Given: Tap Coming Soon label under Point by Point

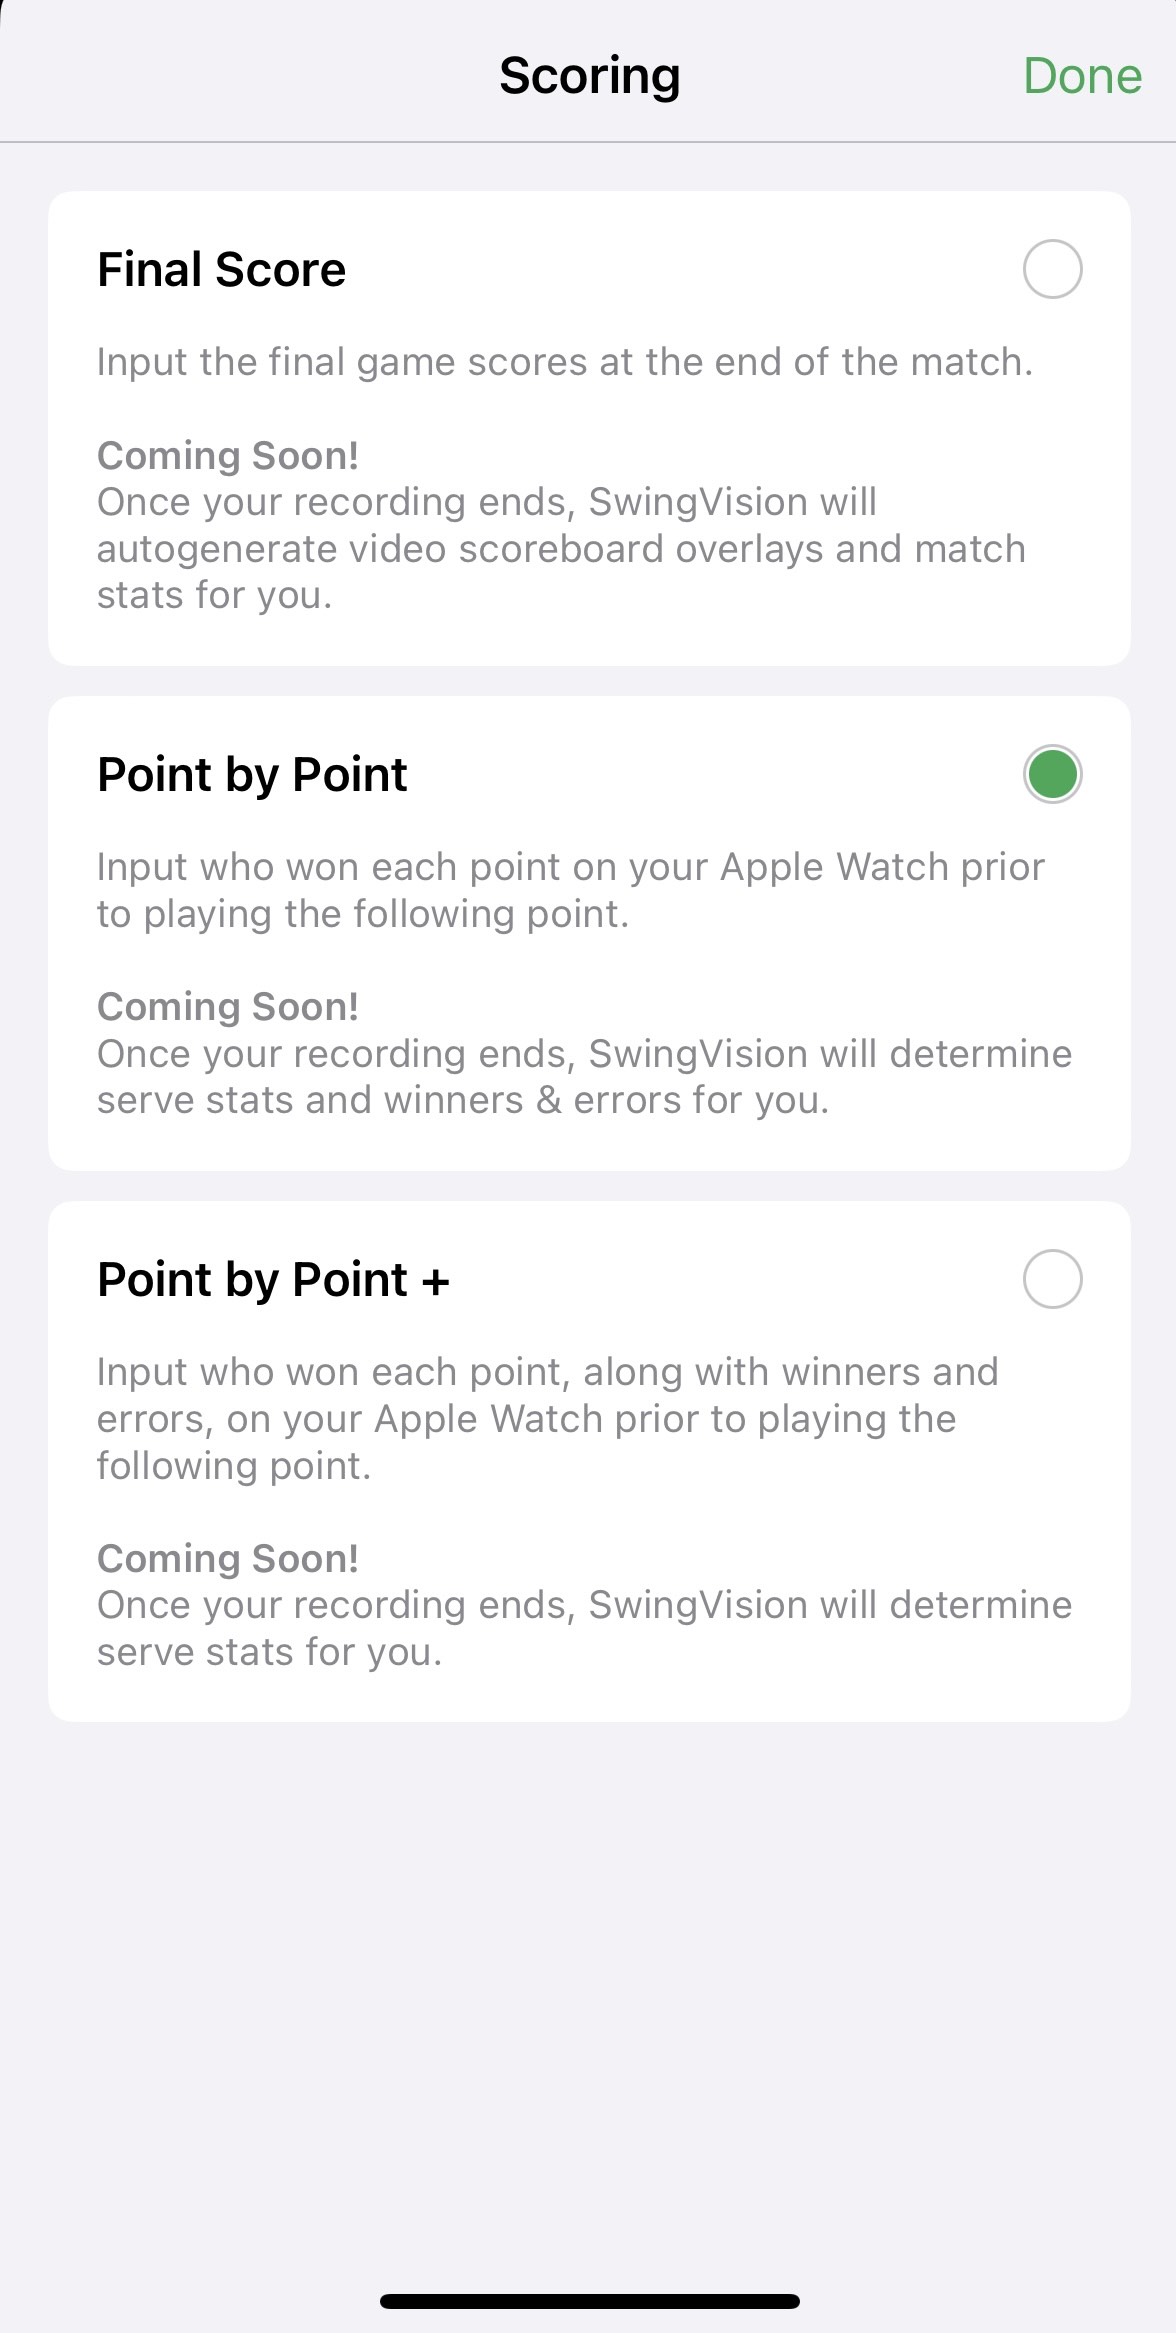Looking at the screenshot, I should pos(228,1007).
